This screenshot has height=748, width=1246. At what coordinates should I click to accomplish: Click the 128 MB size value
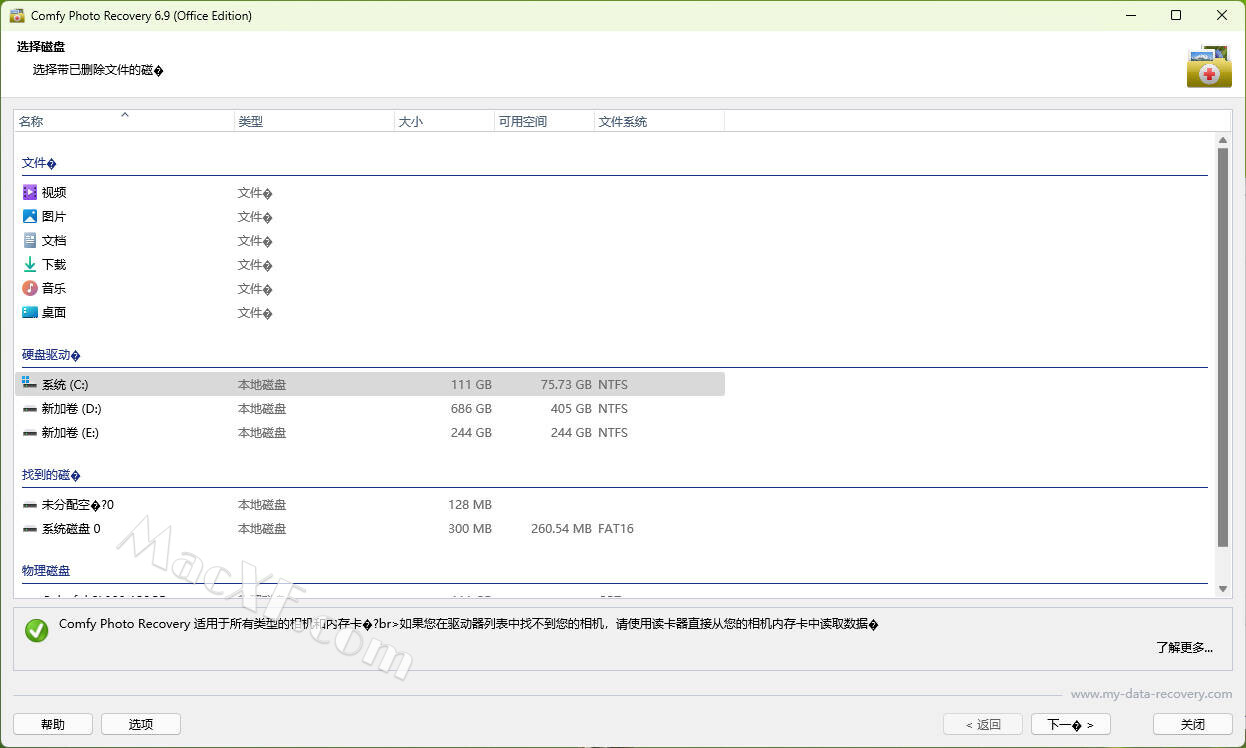[x=470, y=504]
